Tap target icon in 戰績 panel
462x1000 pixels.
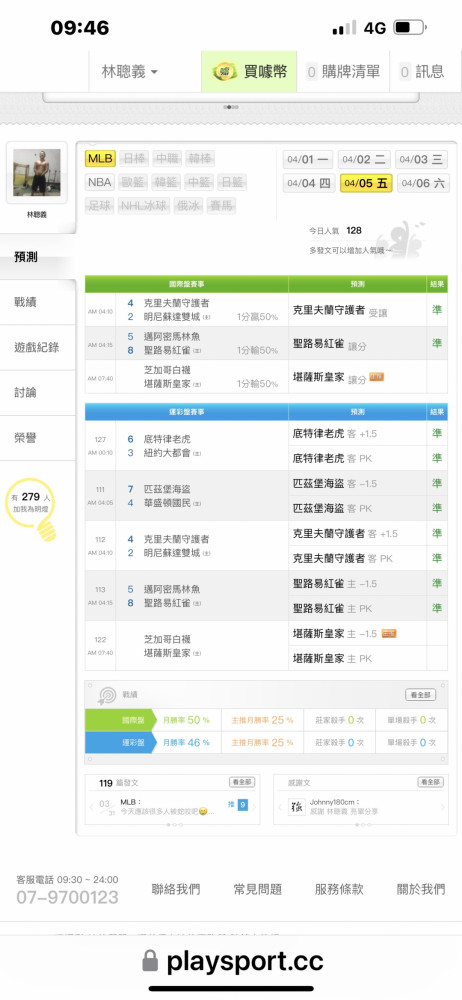click(x=107, y=695)
